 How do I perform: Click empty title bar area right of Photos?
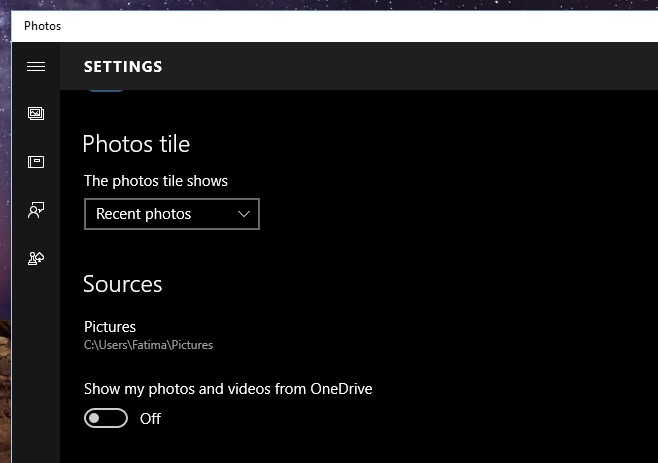tap(350, 26)
